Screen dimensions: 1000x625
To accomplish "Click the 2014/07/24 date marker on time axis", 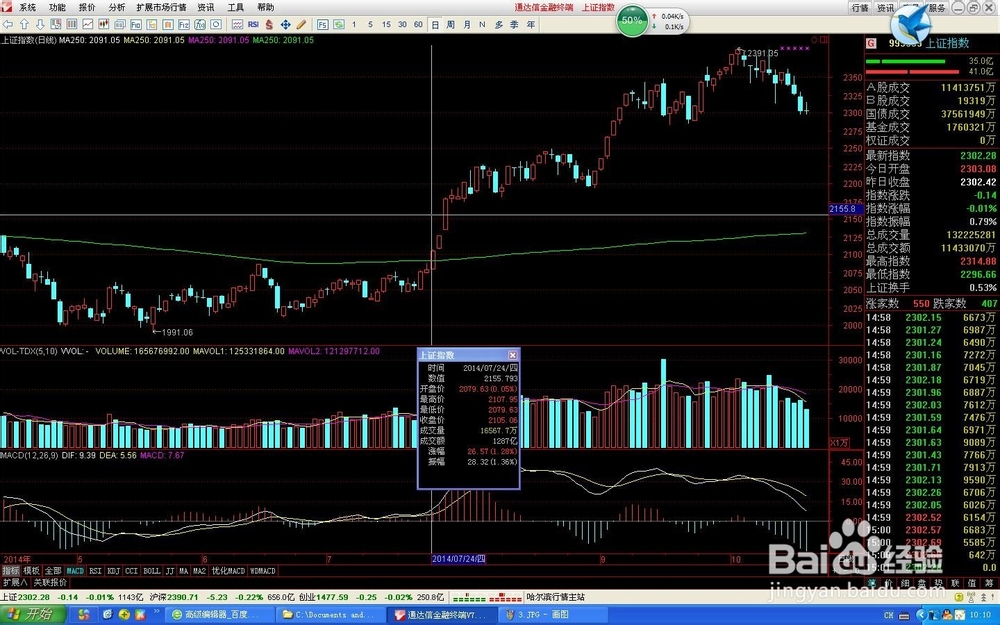I will [x=459, y=559].
